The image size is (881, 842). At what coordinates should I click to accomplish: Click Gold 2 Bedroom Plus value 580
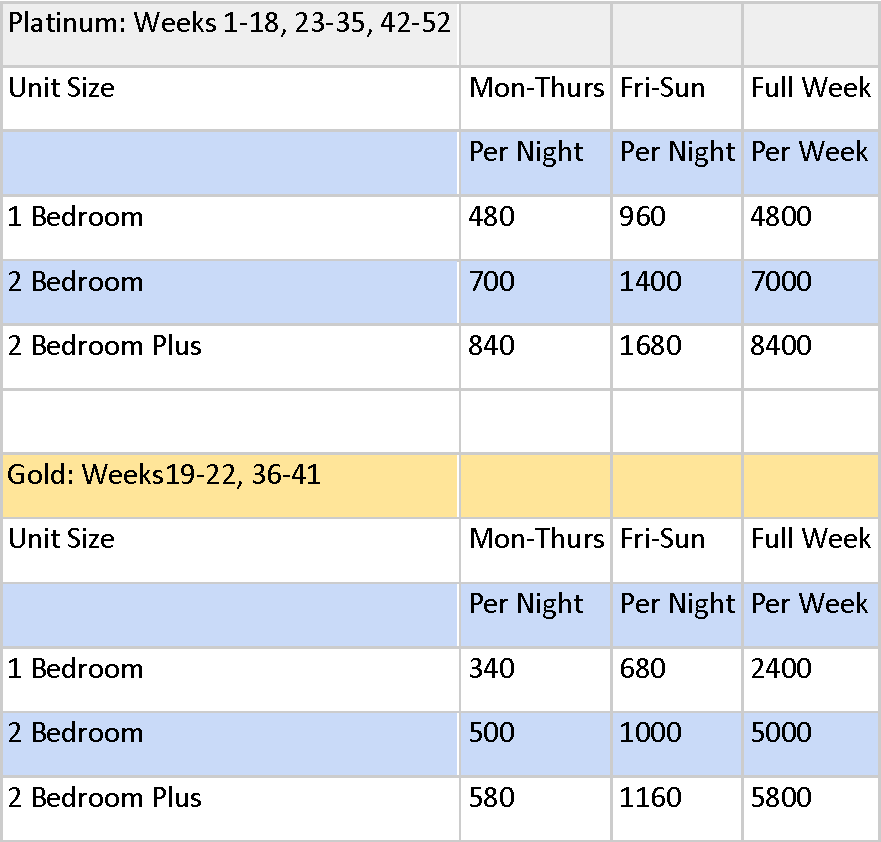(535, 809)
